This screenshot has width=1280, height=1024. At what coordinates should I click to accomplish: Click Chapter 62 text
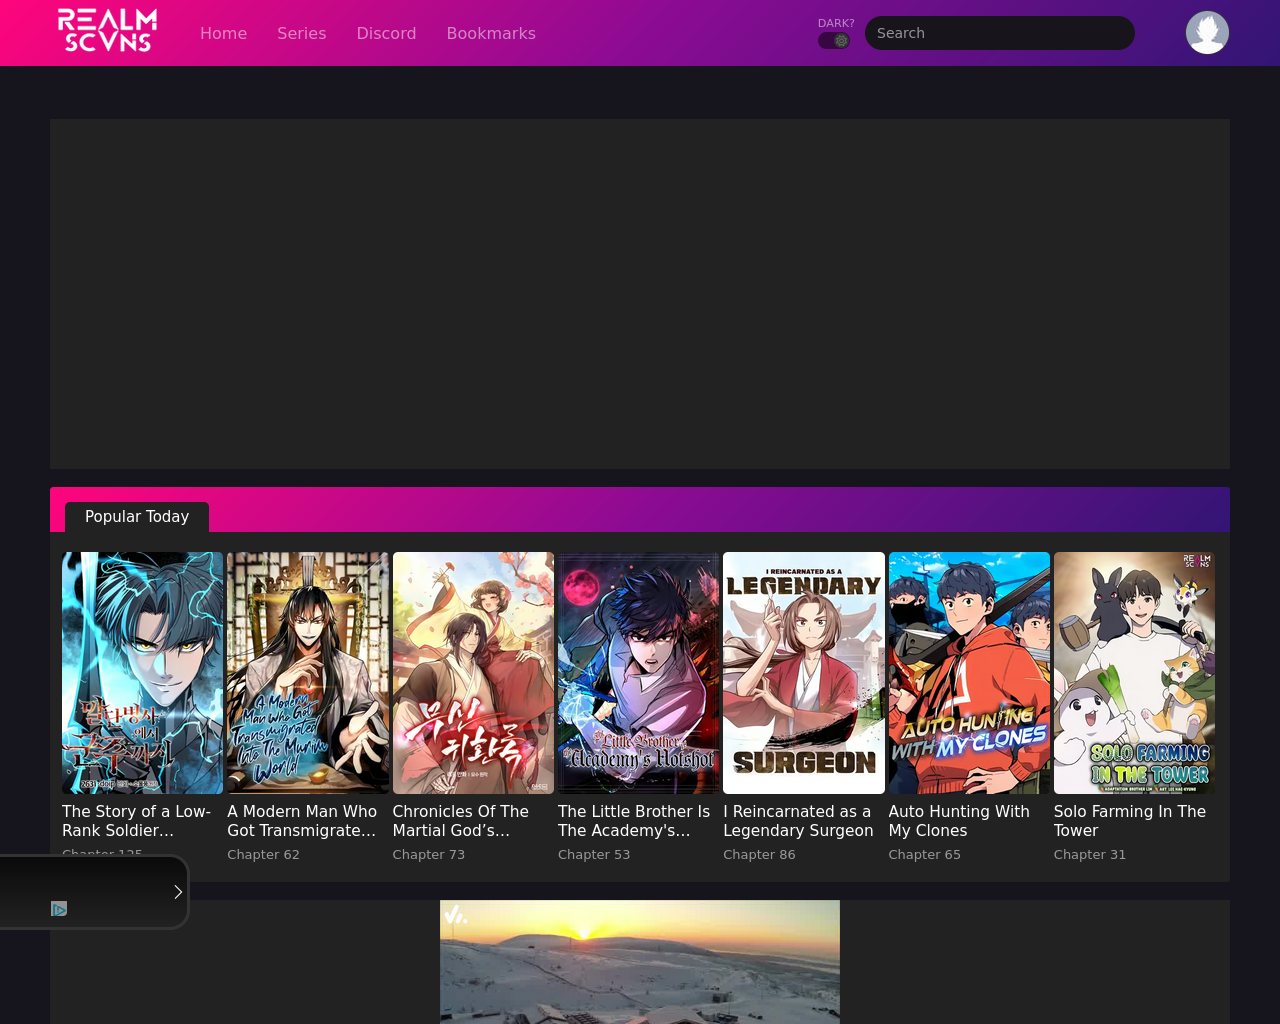(x=263, y=855)
